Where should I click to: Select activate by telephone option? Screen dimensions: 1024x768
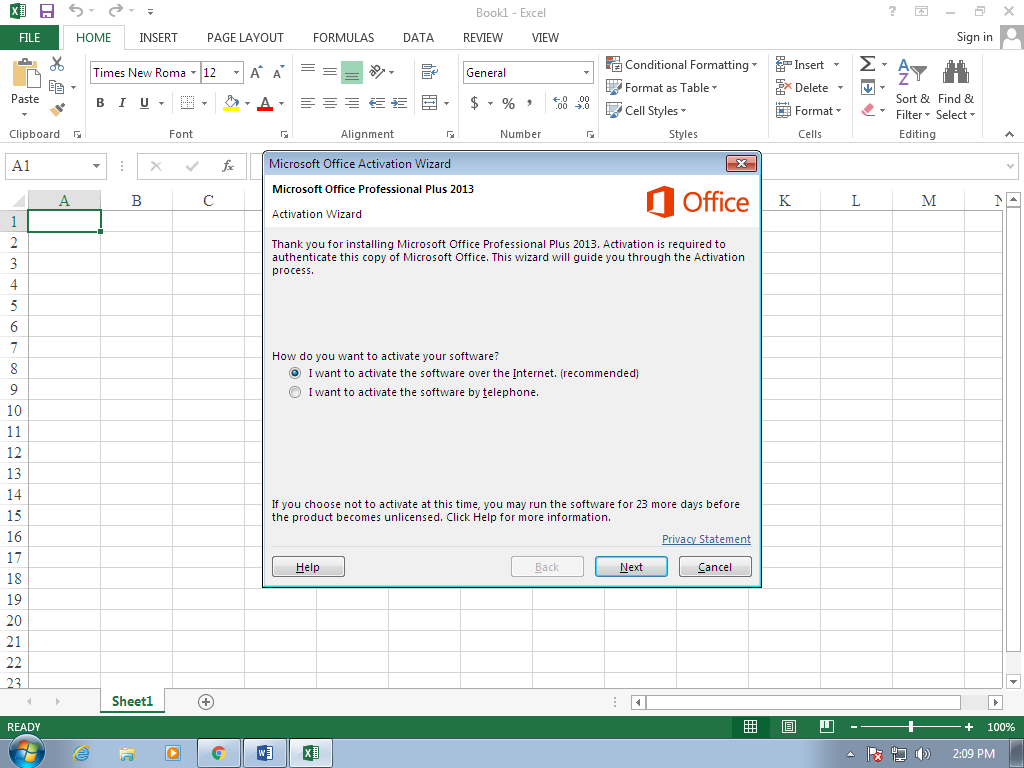[295, 393]
